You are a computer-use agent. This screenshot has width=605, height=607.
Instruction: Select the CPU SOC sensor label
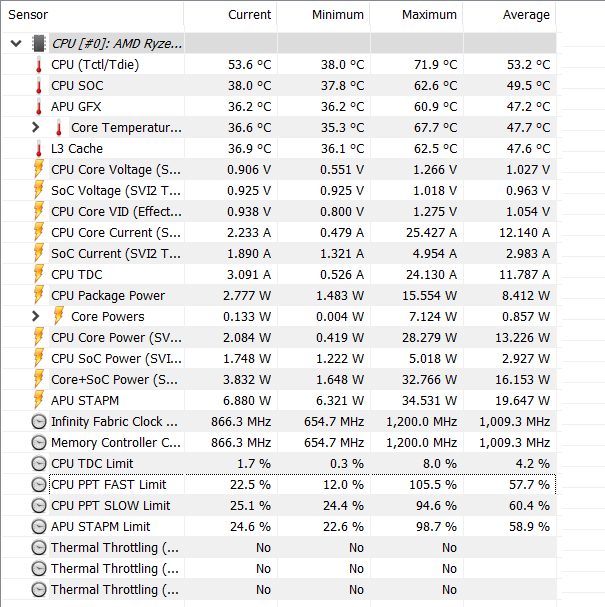pos(77,86)
